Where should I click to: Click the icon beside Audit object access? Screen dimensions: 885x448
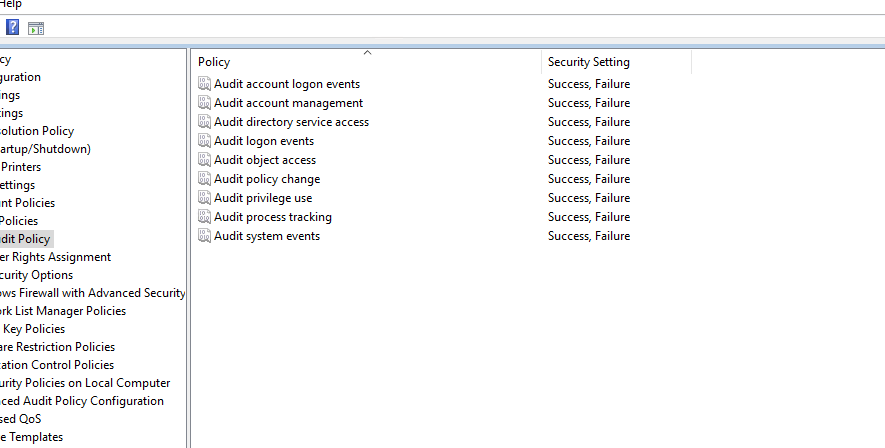tap(205, 160)
